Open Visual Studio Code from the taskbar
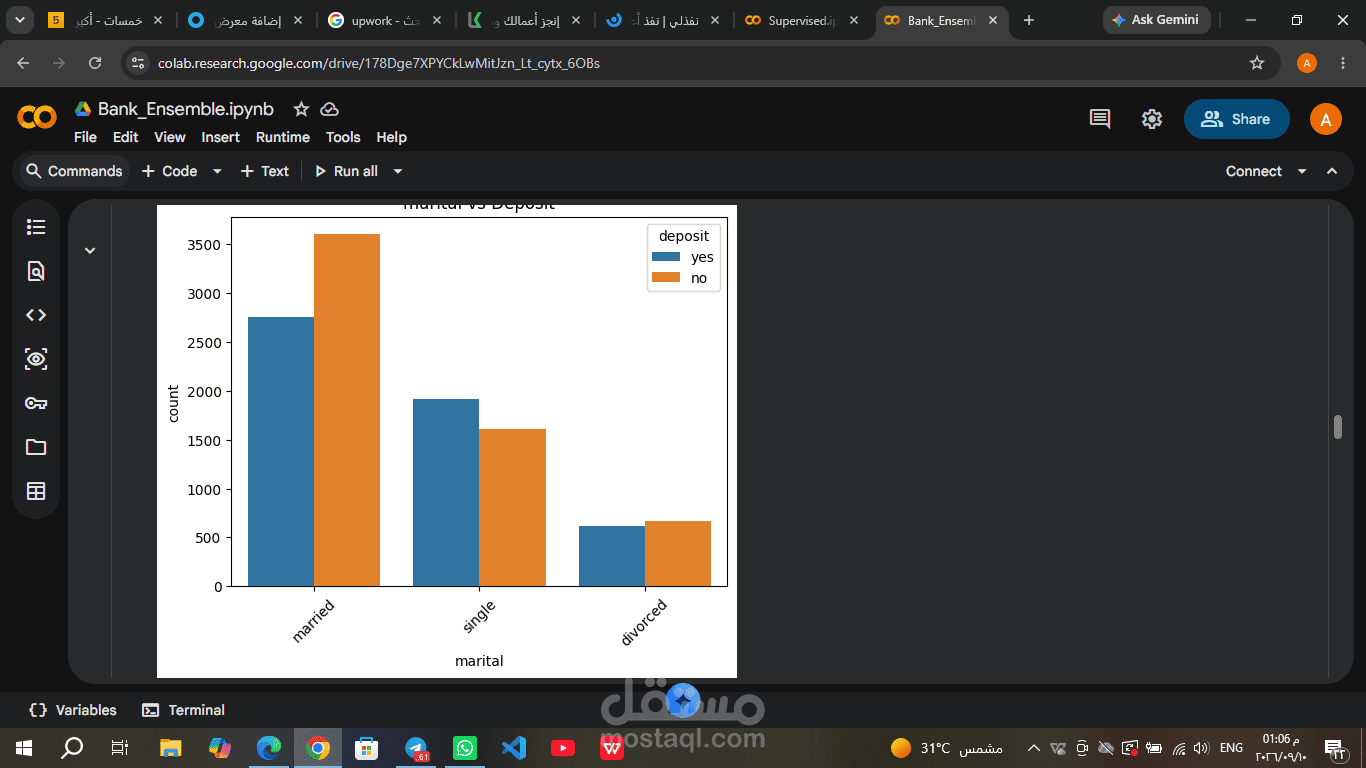The image size is (1366, 768). [514, 747]
